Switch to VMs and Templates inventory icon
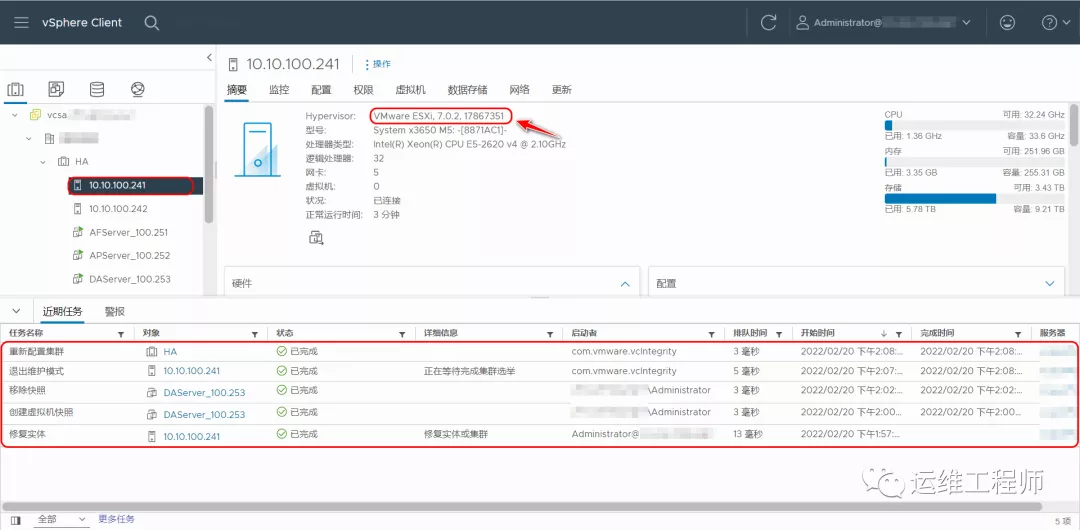The width and height of the screenshot is (1080, 530). click(56, 90)
